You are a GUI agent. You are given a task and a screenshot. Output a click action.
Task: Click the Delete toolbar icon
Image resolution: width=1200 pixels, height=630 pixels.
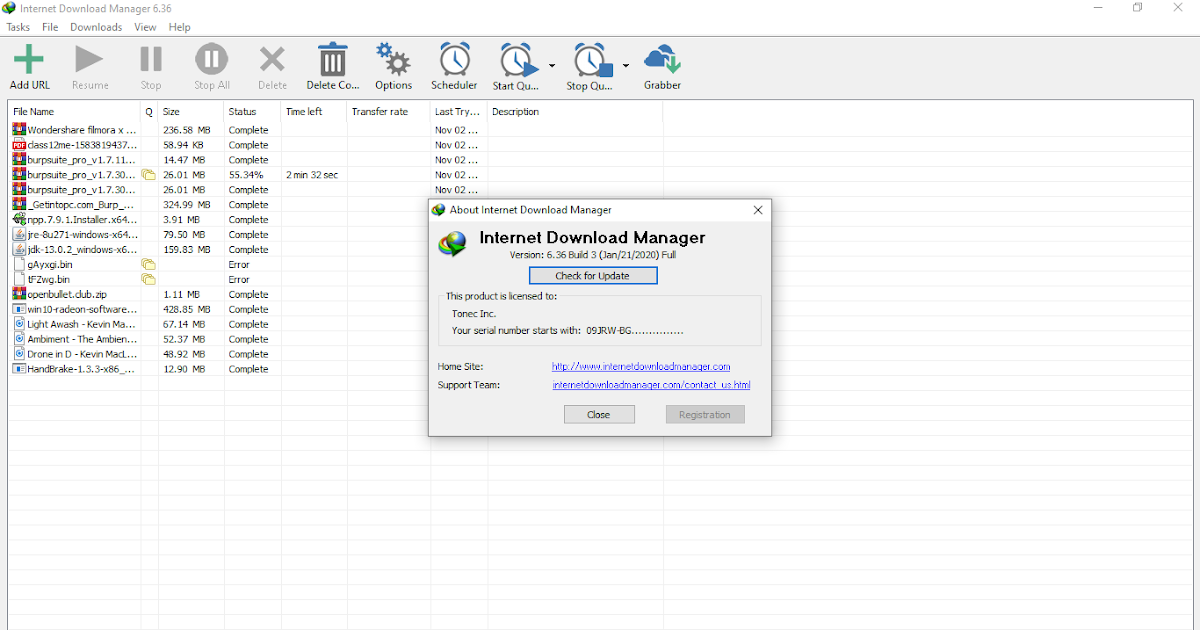(272, 60)
